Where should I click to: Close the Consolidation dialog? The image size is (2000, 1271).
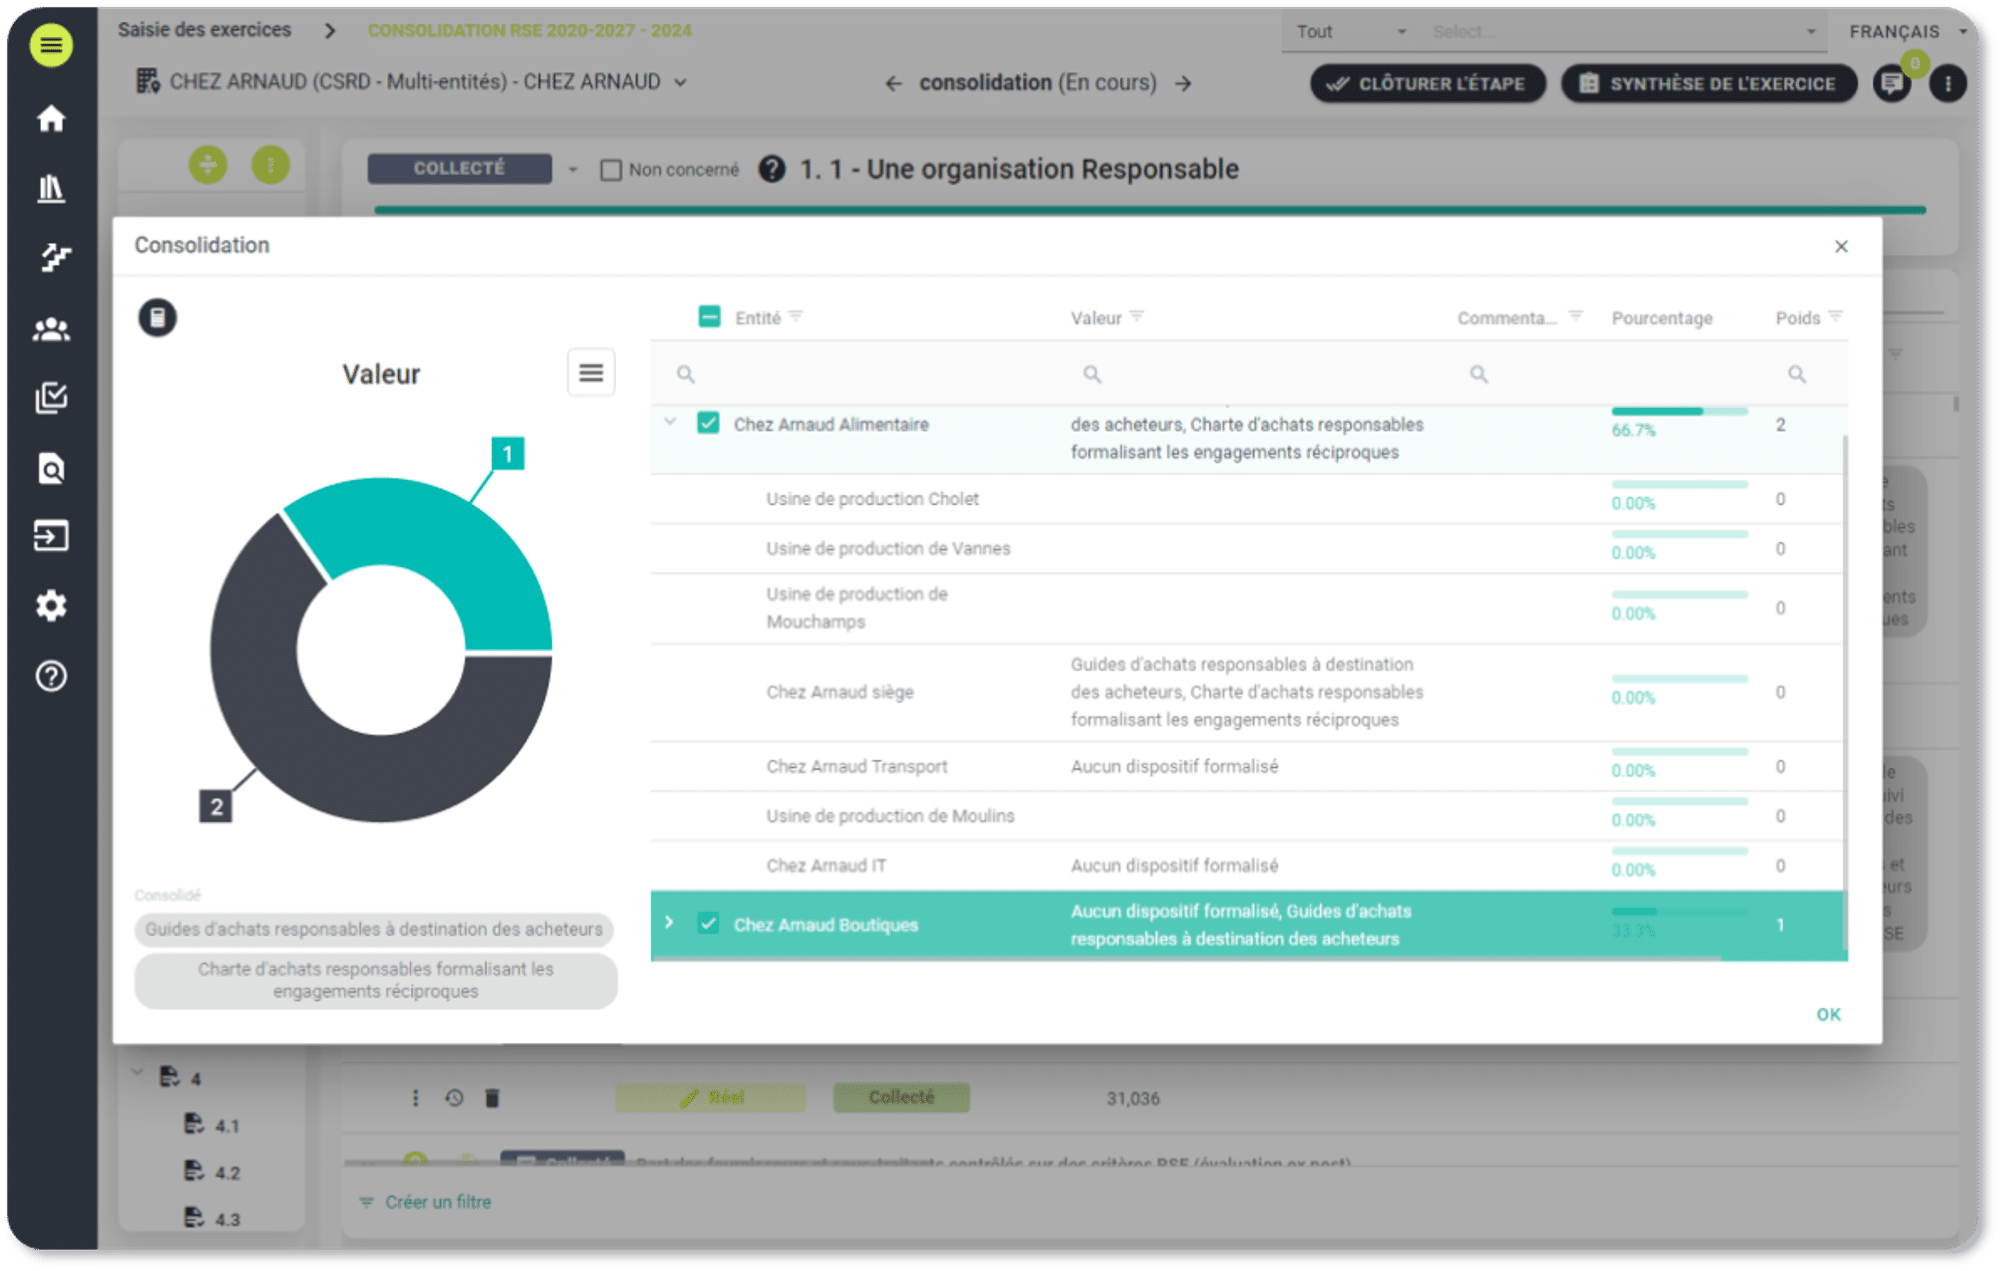1841,246
